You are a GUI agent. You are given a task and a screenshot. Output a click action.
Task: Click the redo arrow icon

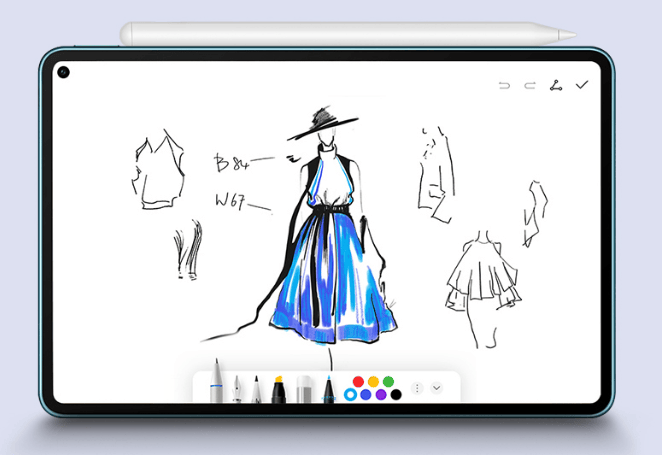530,85
